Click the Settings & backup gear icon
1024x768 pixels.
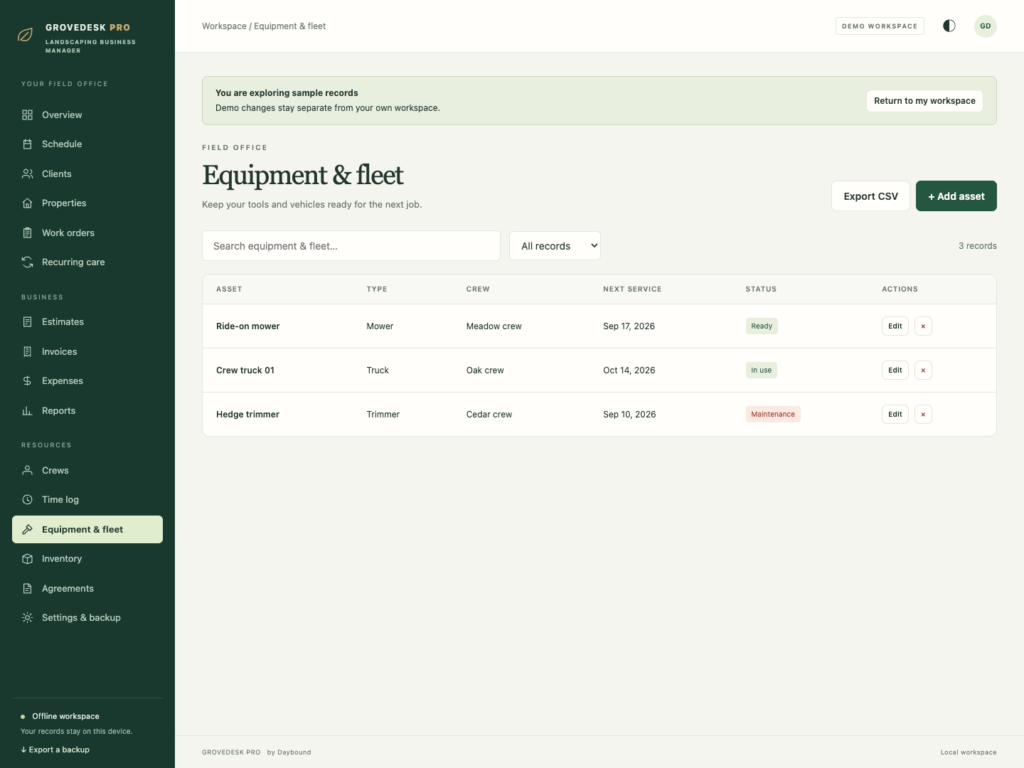click(x=27, y=618)
